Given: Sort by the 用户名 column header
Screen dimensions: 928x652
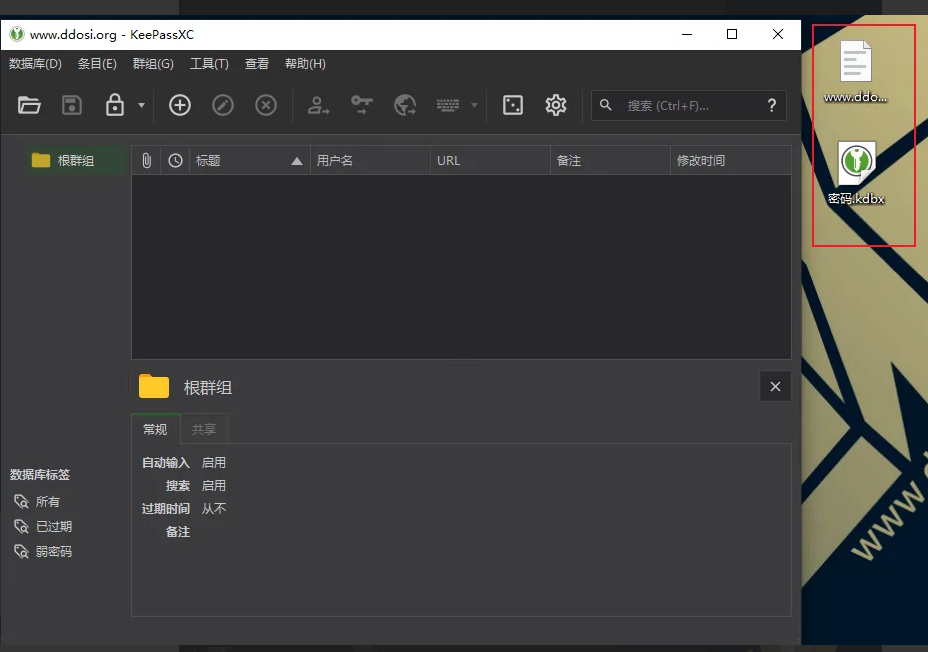Looking at the screenshot, I should pyautogui.click(x=370, y=160).
